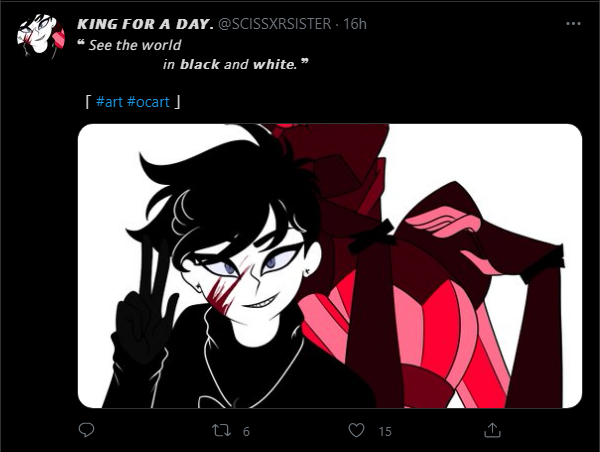Click the reply speech bubble icon
The image size is (600, 452).
pos(86,430)
